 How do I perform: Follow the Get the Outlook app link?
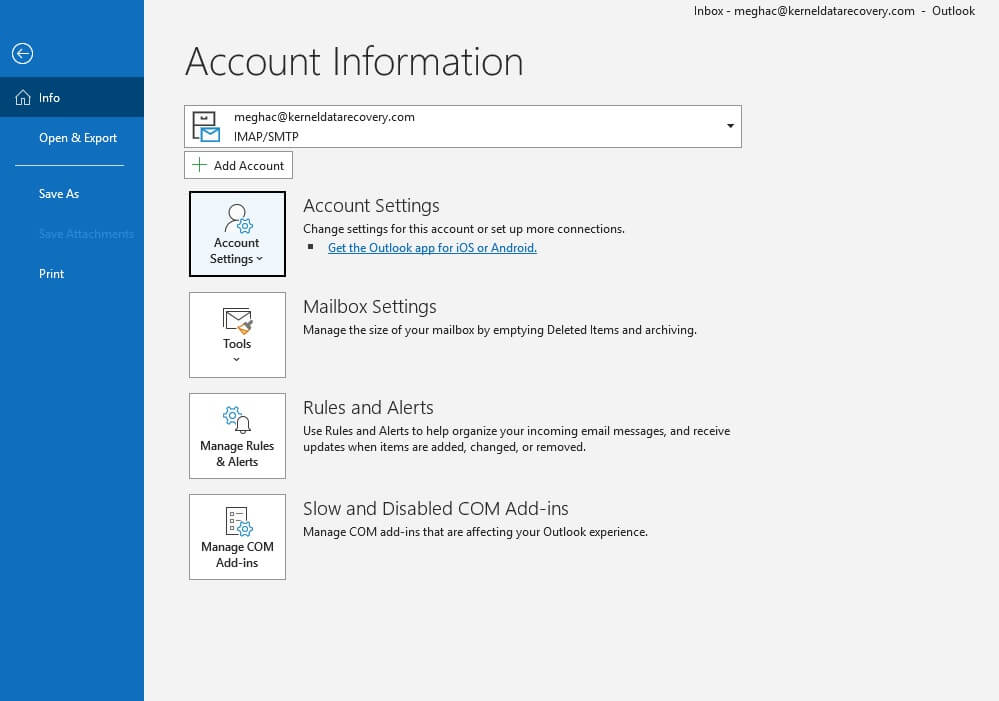(x=432, y=248)
